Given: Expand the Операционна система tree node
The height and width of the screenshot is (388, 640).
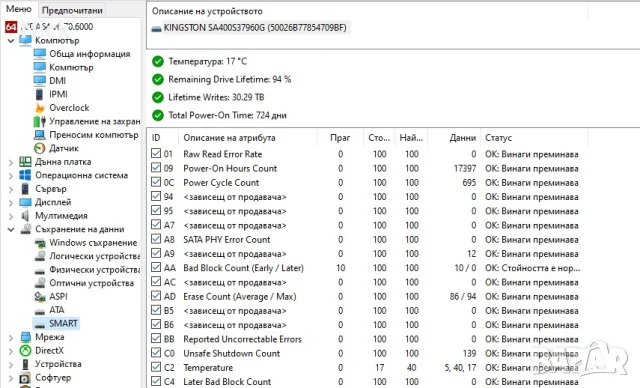Looking at the screenshot, I should pos(11,176).
